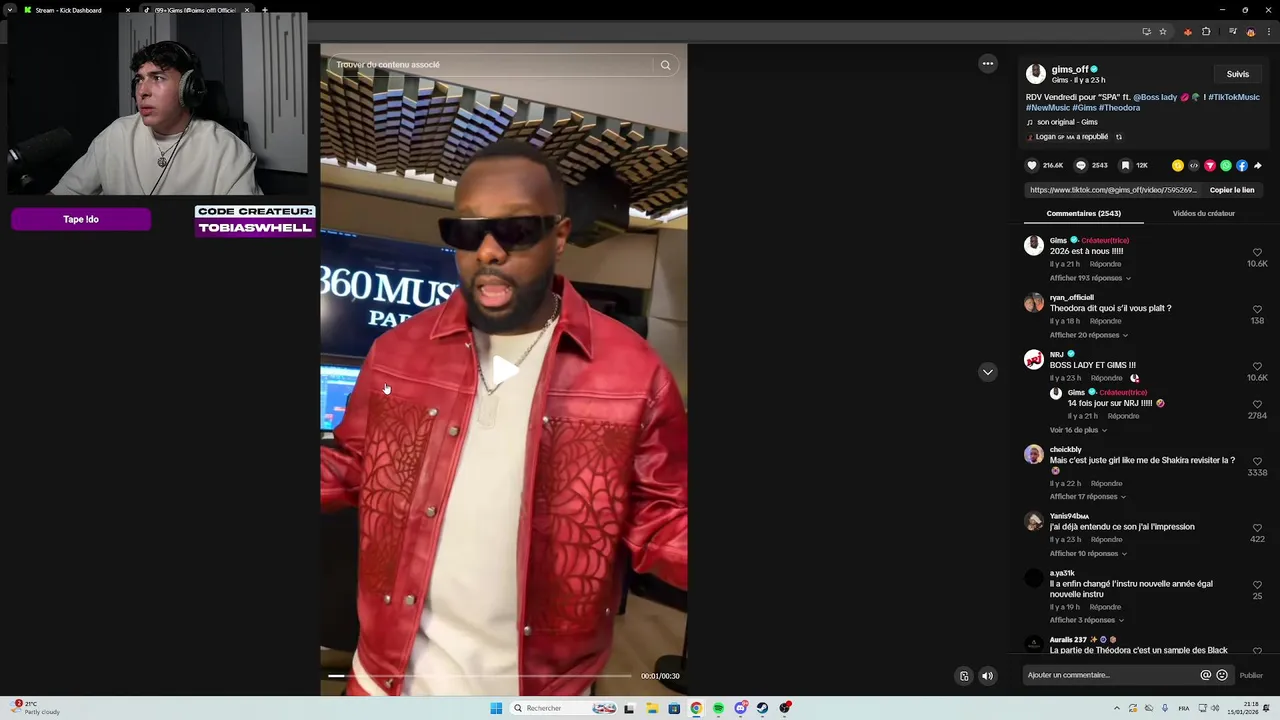Open Google Chrome from the taskbar
Viewport: 1280px width, 720px height.
point(696,708)
